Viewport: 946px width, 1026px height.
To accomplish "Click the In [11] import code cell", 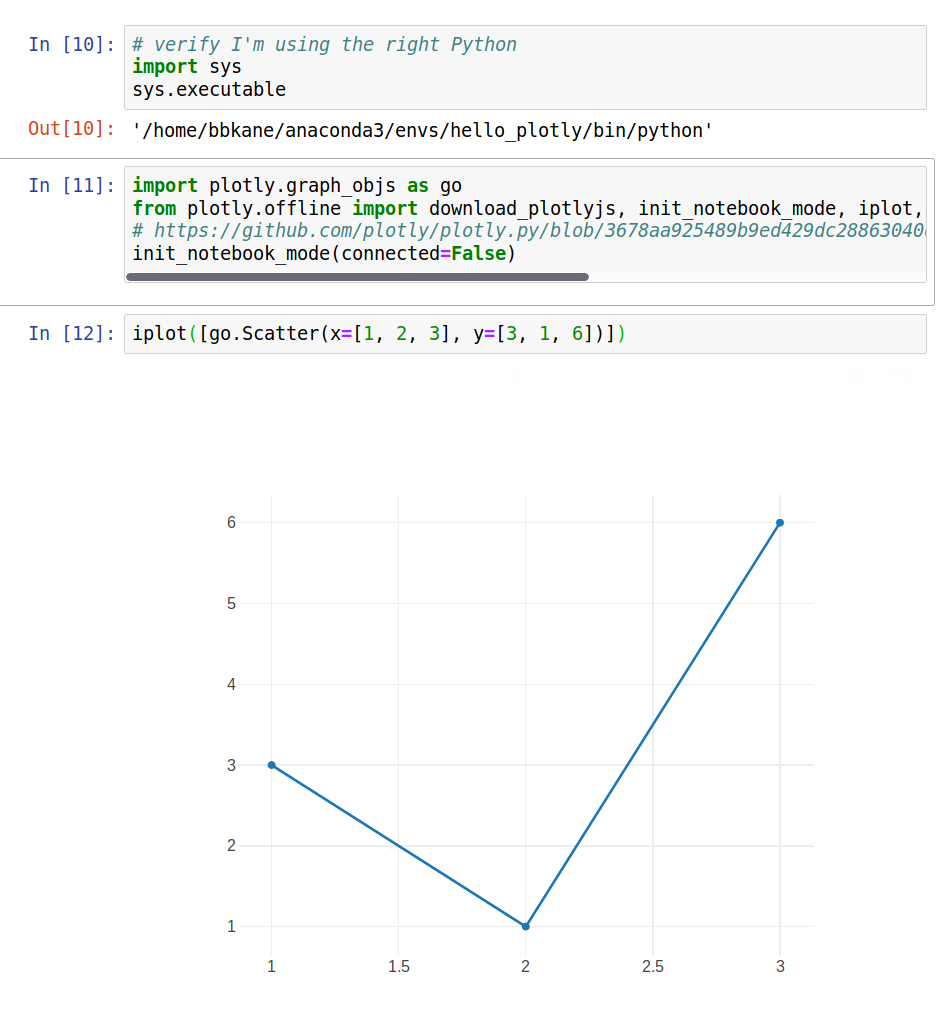I will coord(525,224).
